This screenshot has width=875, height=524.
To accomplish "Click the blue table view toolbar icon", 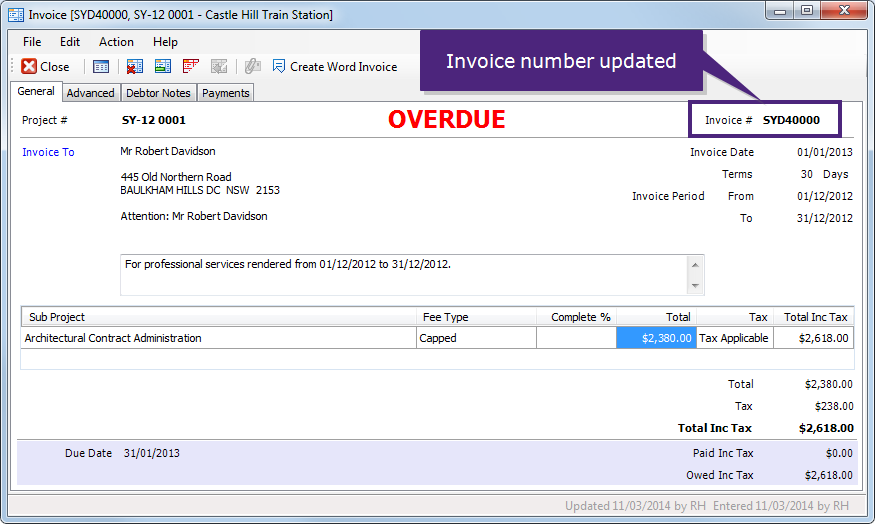I will [101, 67].
